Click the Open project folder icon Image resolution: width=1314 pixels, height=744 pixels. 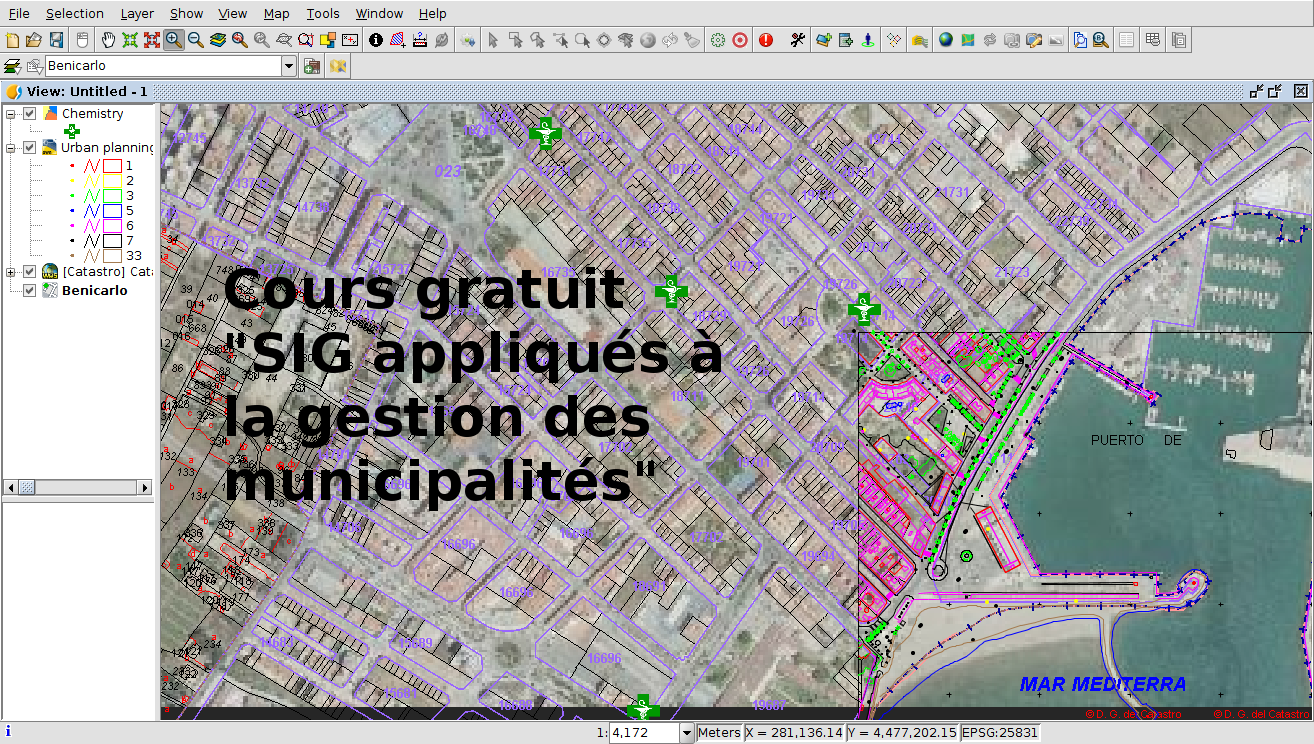coord(34,40)
